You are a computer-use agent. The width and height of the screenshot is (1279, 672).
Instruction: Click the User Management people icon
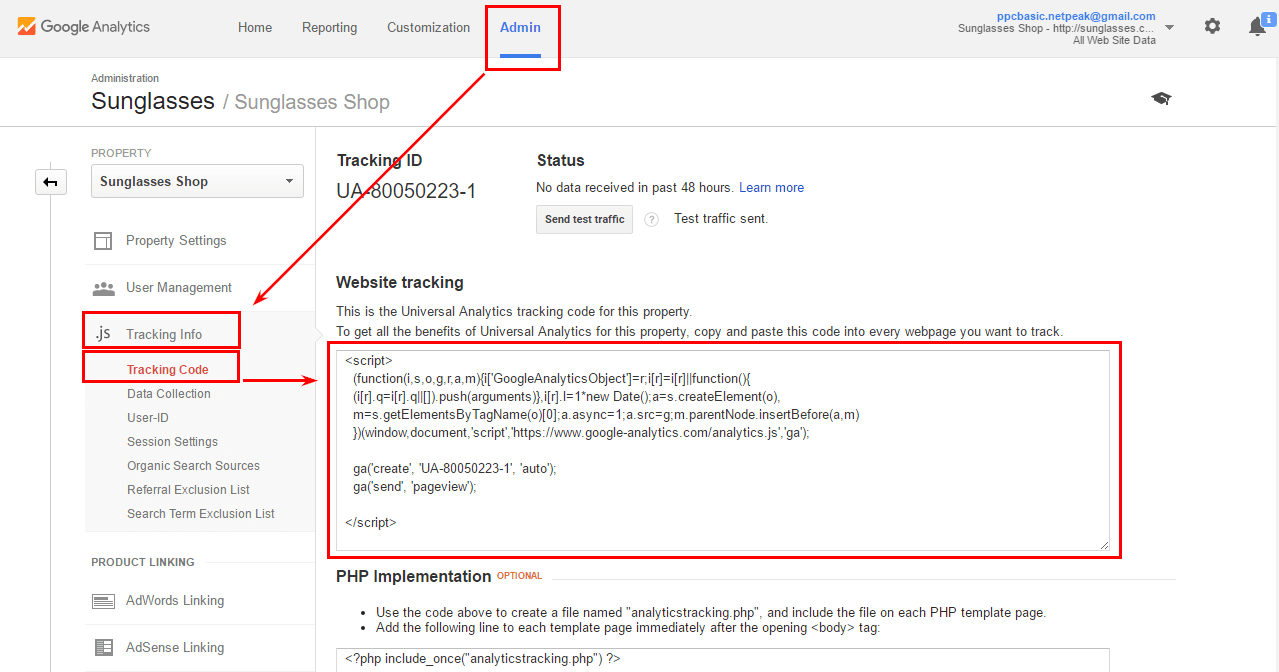coord(103,288)
